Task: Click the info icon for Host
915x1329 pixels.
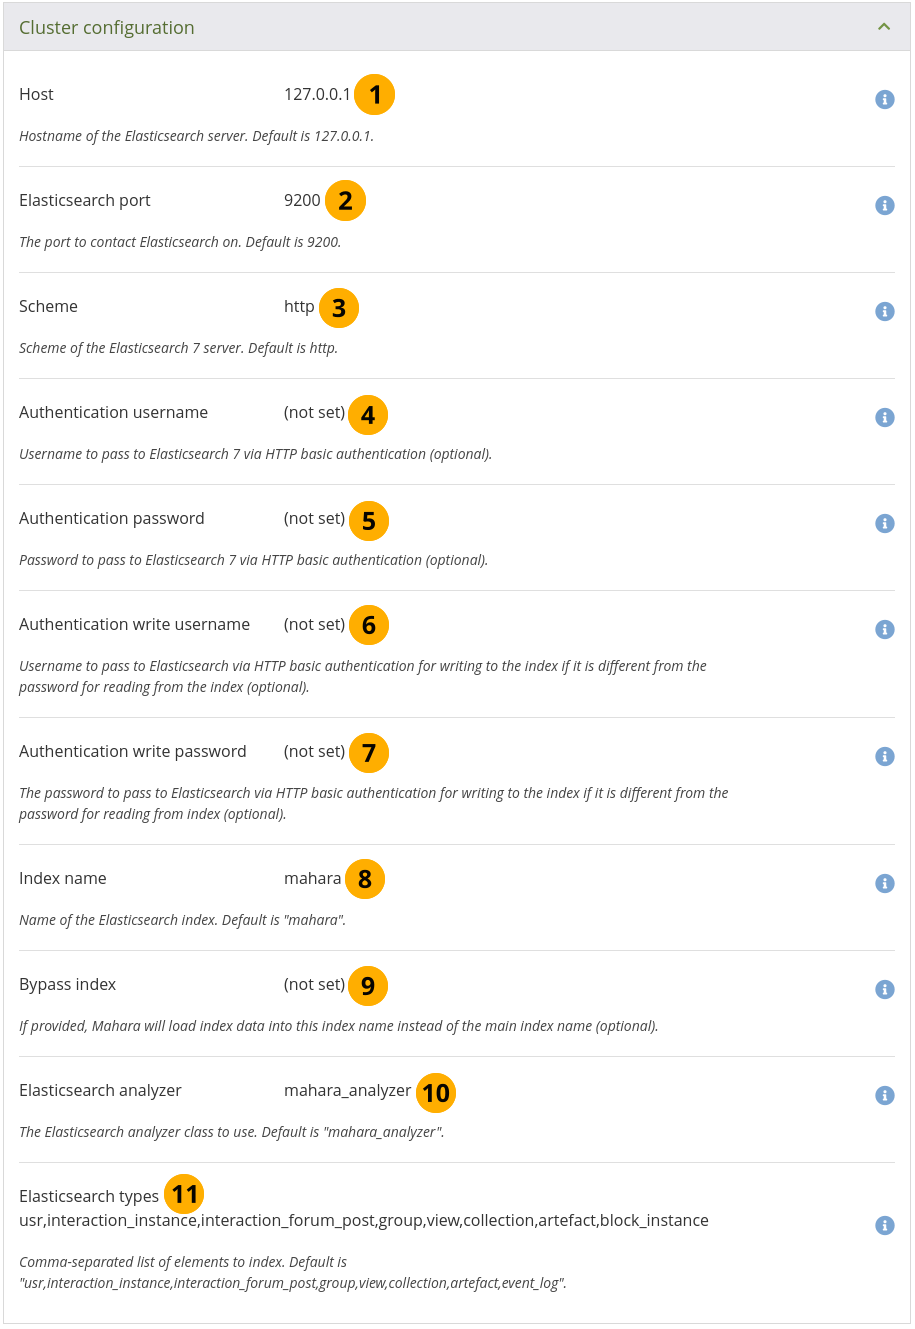Action: coord(884,99)
